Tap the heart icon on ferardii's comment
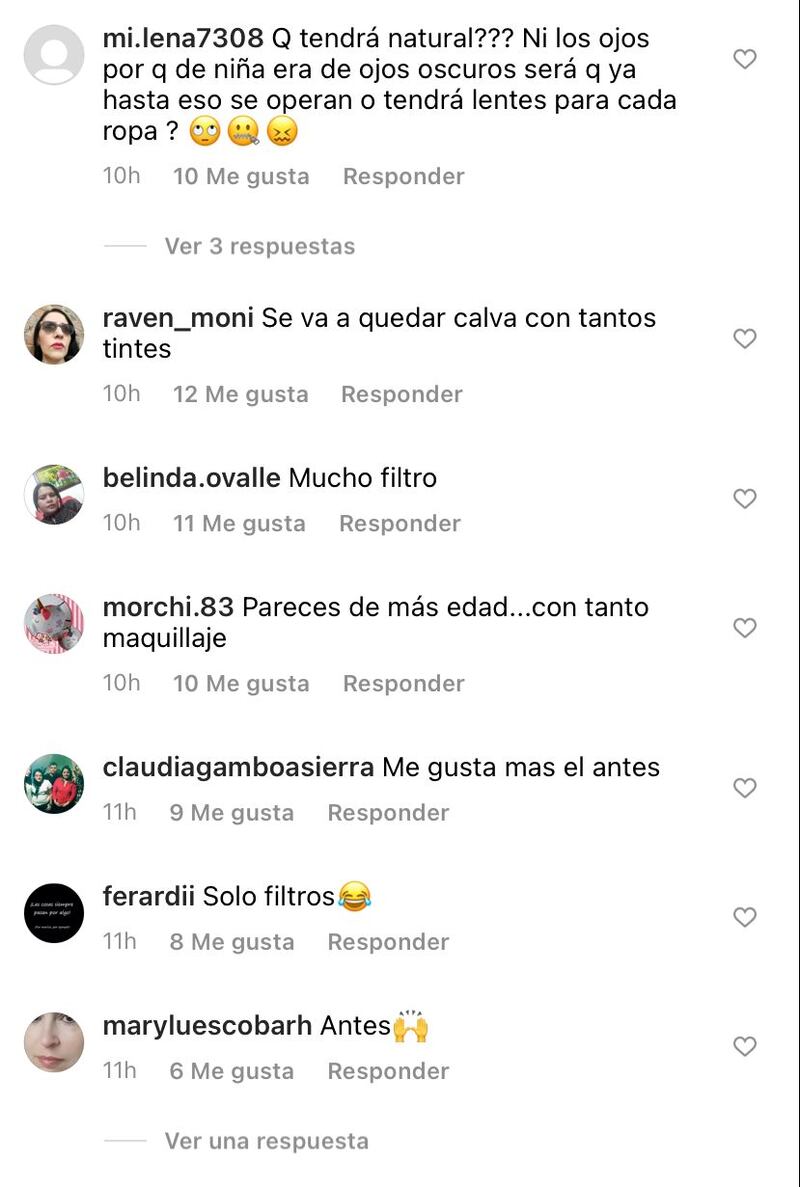 pyautogui.click(x=745, y=918)
